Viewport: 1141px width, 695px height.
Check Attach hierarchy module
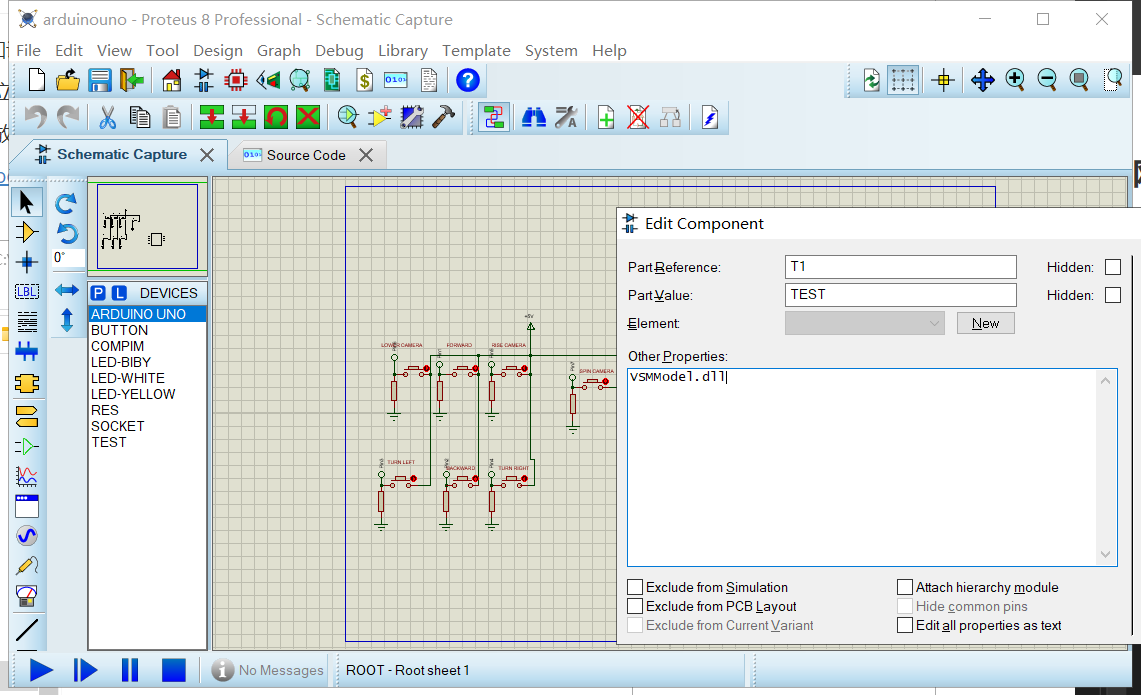(905, 587)
